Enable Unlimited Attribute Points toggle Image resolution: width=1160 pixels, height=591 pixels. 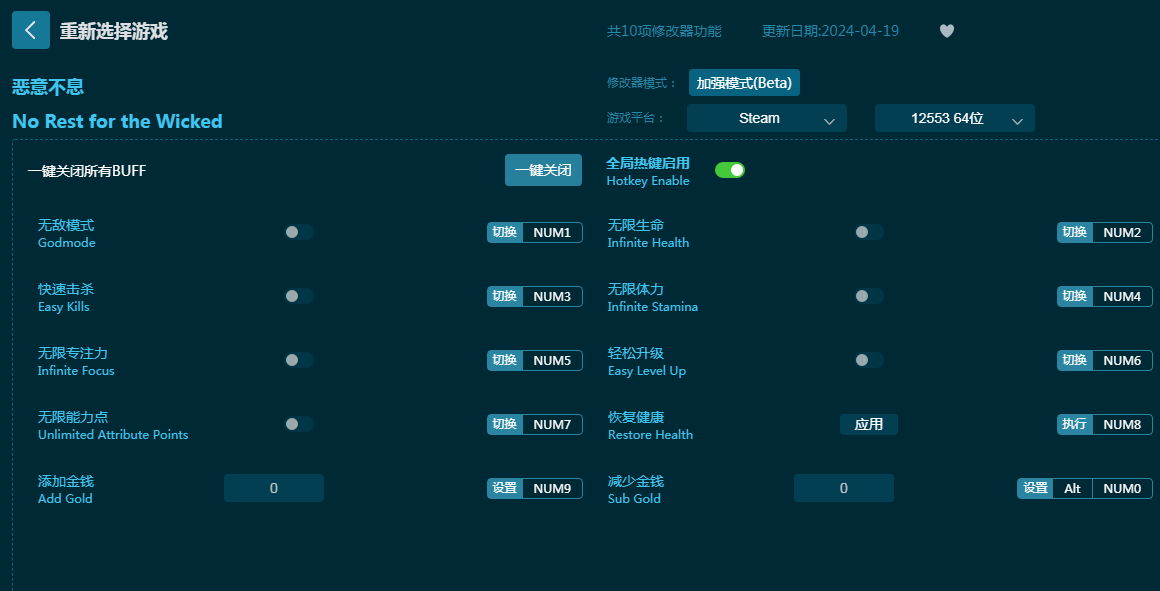299,424
